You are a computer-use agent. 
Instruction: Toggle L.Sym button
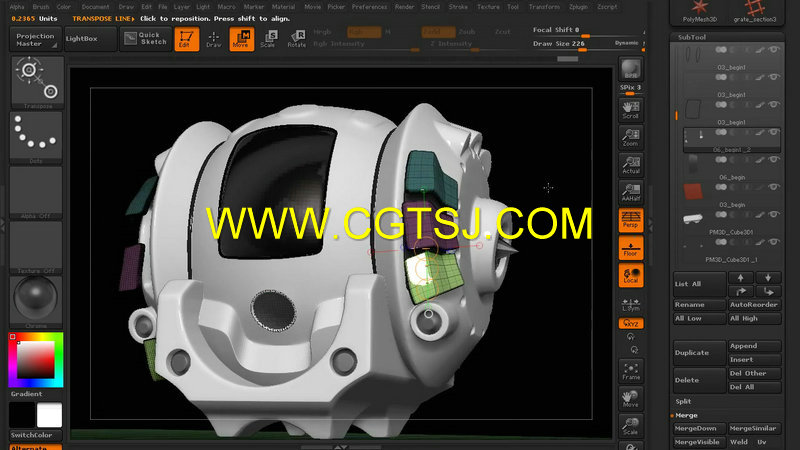click(631, 304)
